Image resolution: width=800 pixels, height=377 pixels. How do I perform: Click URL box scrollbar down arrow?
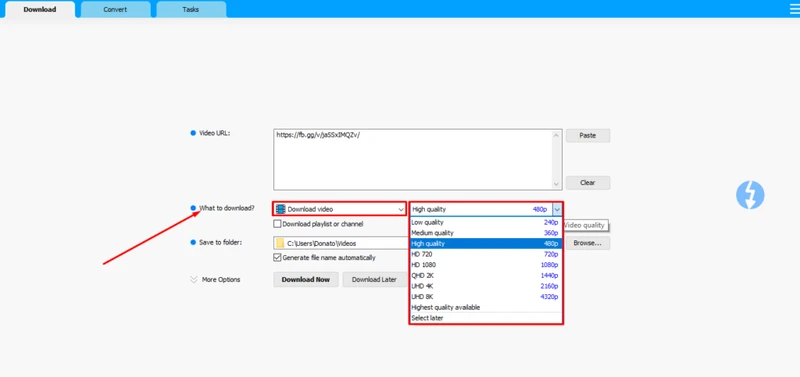tap(557, 184)
